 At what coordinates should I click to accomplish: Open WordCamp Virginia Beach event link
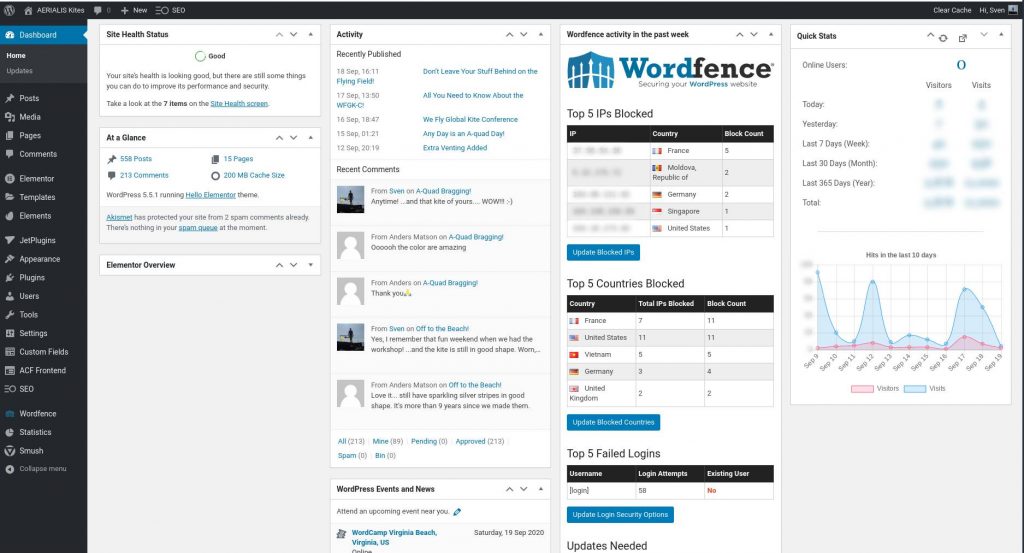394,537
